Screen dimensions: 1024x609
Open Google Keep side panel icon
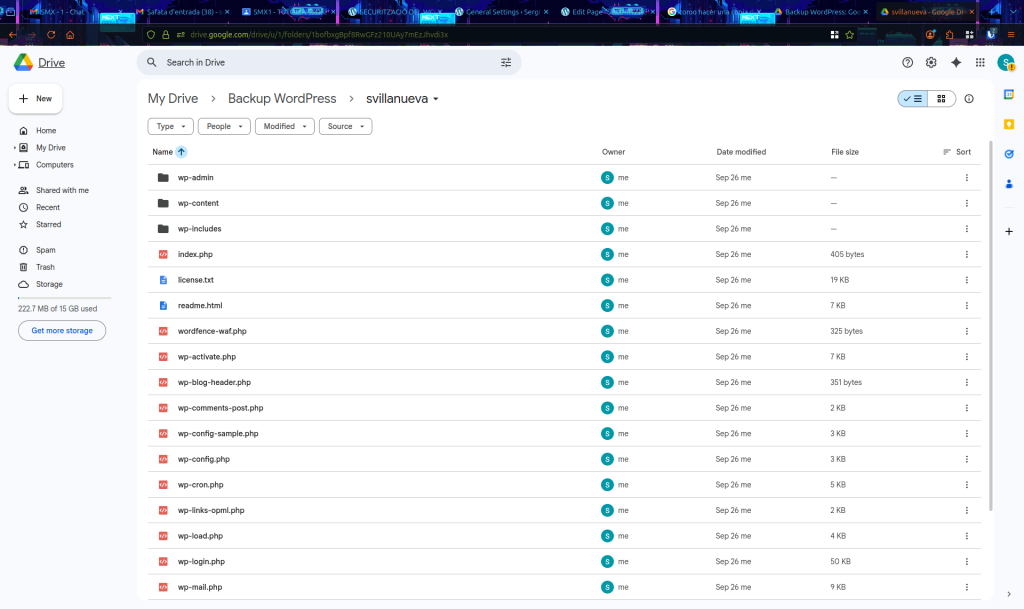click(x=1009, y=124)
